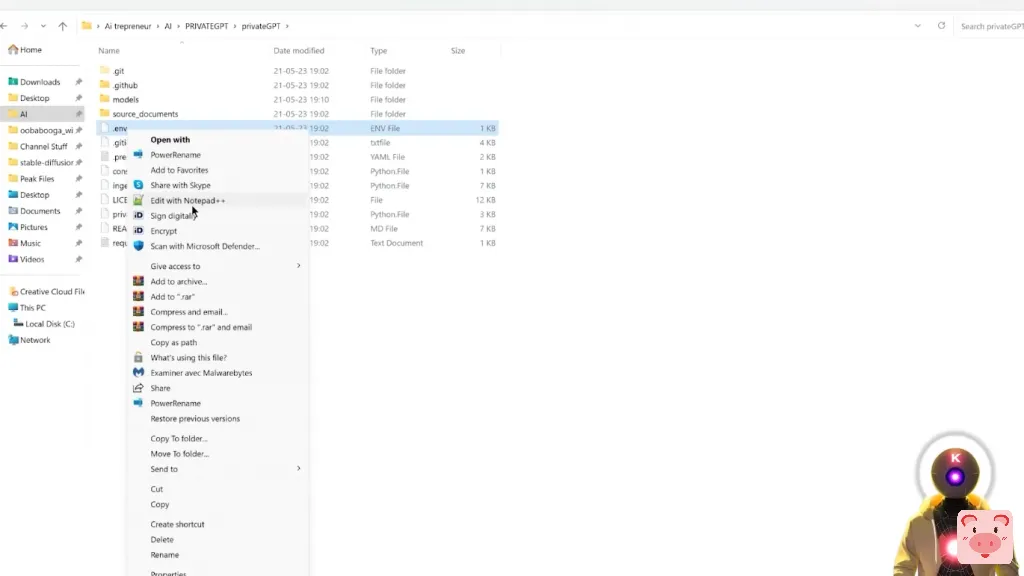The width and height of the screenshot is (1024, 576).
Task: Sort by Size column header
Action: 458,50
